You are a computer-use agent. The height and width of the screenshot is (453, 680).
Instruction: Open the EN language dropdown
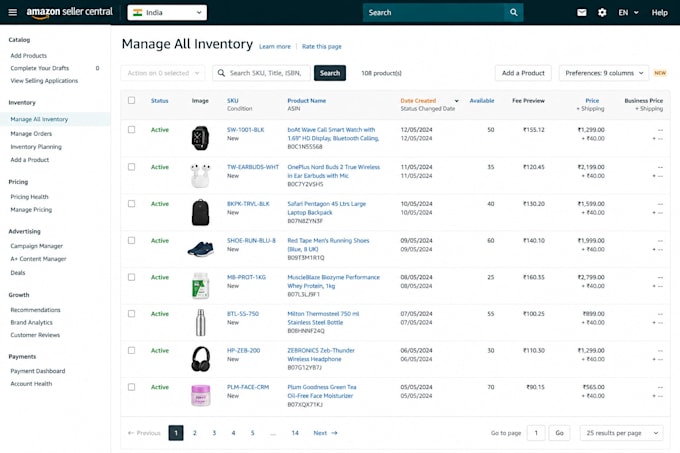(x=628, y=13)
